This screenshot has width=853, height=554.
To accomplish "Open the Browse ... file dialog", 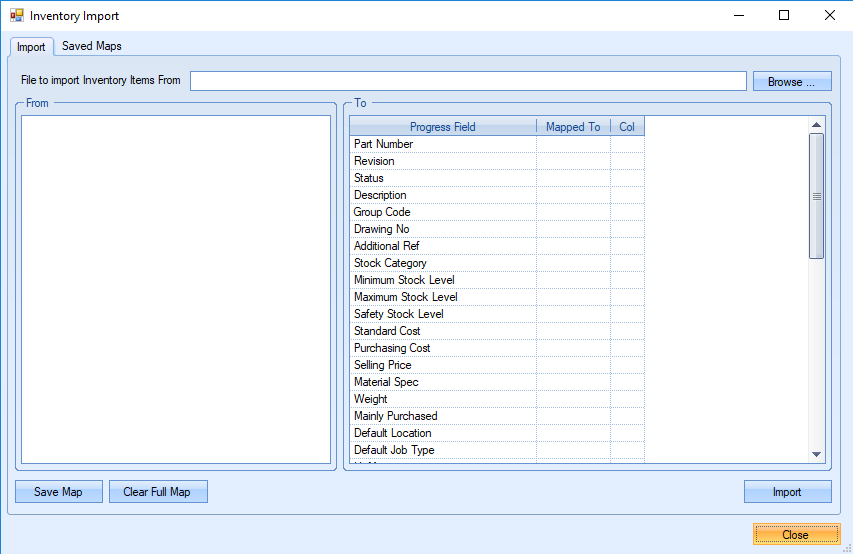I will click(x=792, y=82).
